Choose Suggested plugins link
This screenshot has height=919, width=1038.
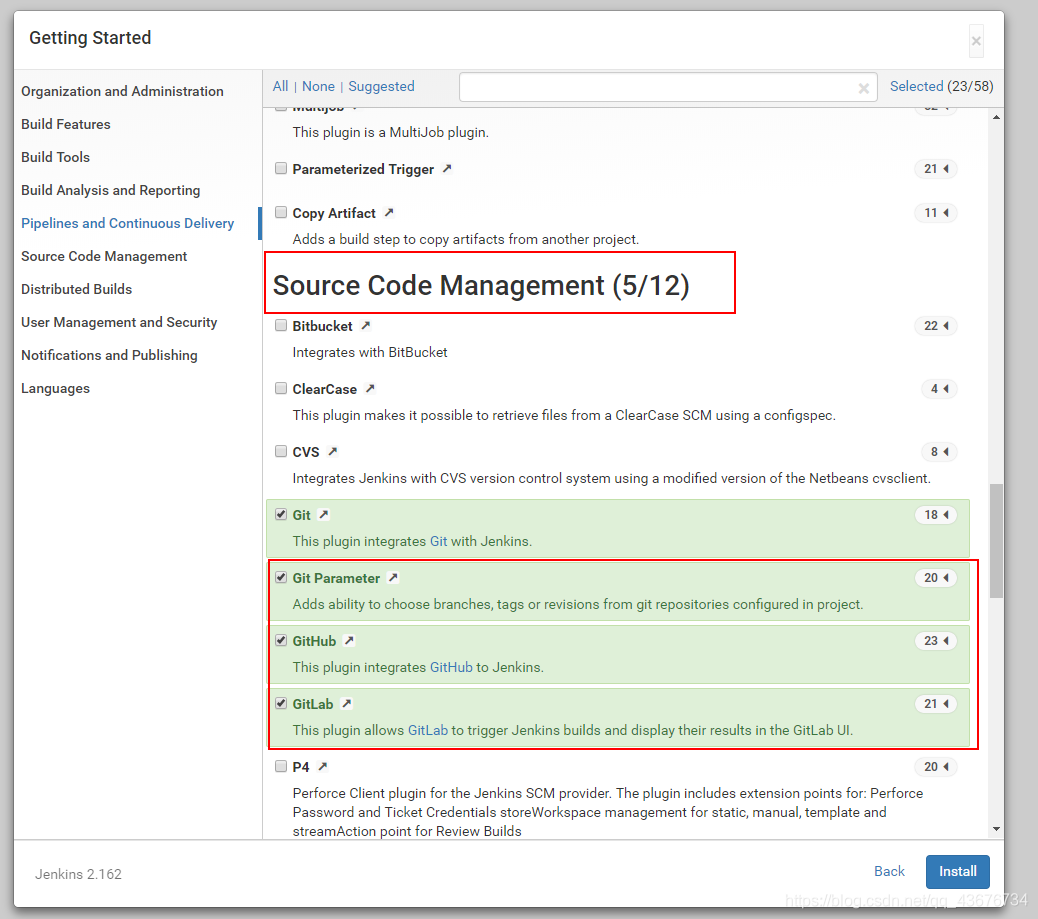click(x=381, y=86)
